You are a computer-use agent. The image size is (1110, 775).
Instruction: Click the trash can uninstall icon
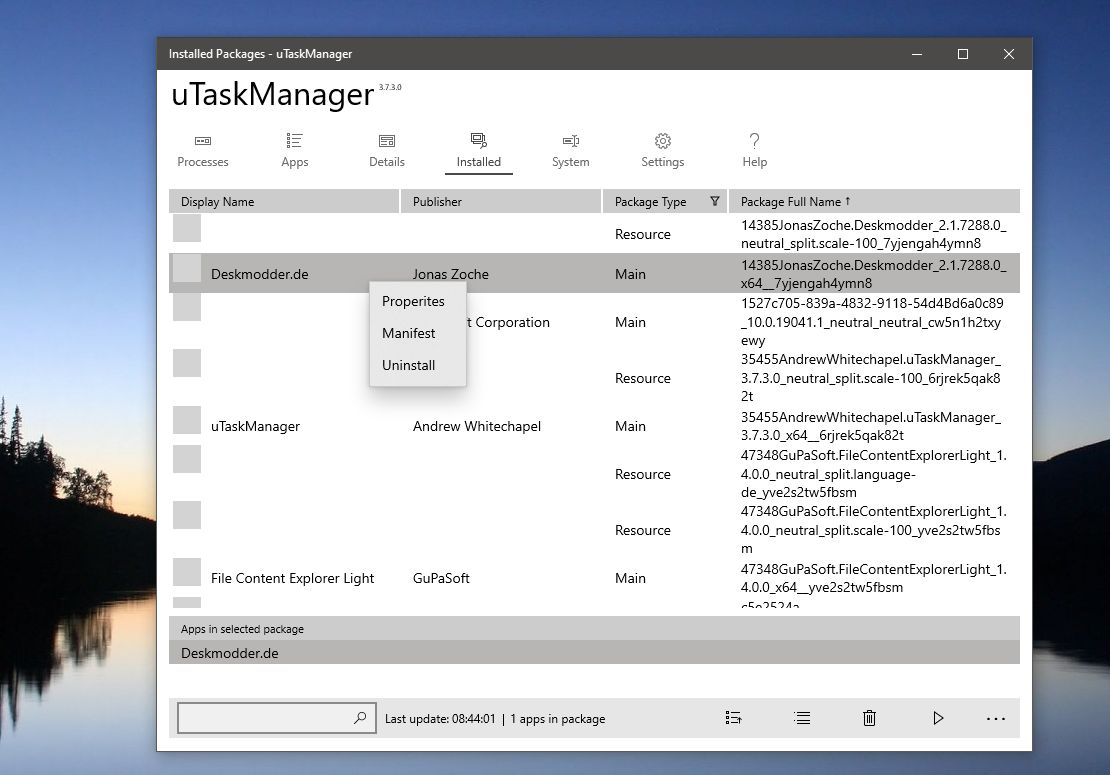(869, 718)
